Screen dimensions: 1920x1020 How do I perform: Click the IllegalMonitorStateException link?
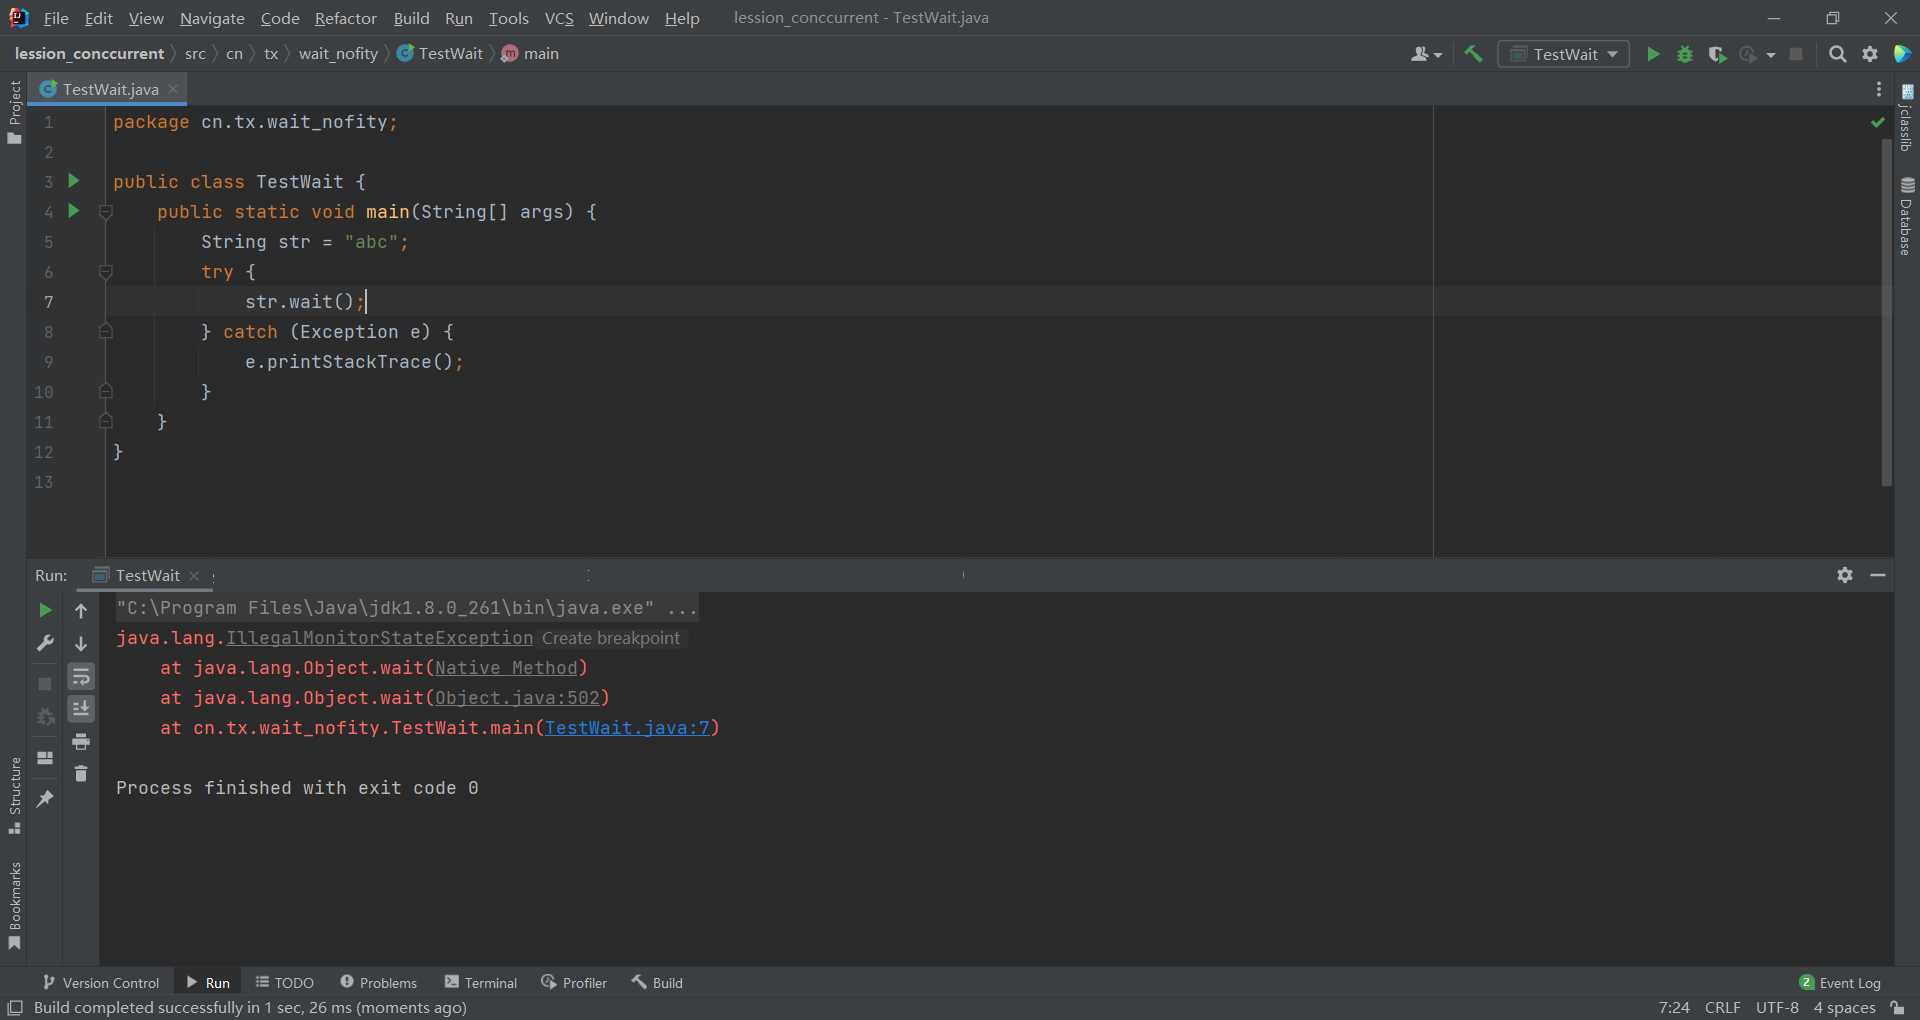coord(380,638)
